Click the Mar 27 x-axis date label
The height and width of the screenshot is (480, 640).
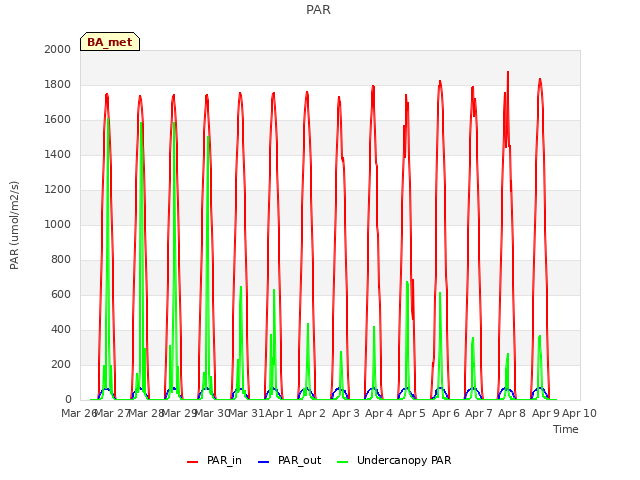[x=113, y=413]
